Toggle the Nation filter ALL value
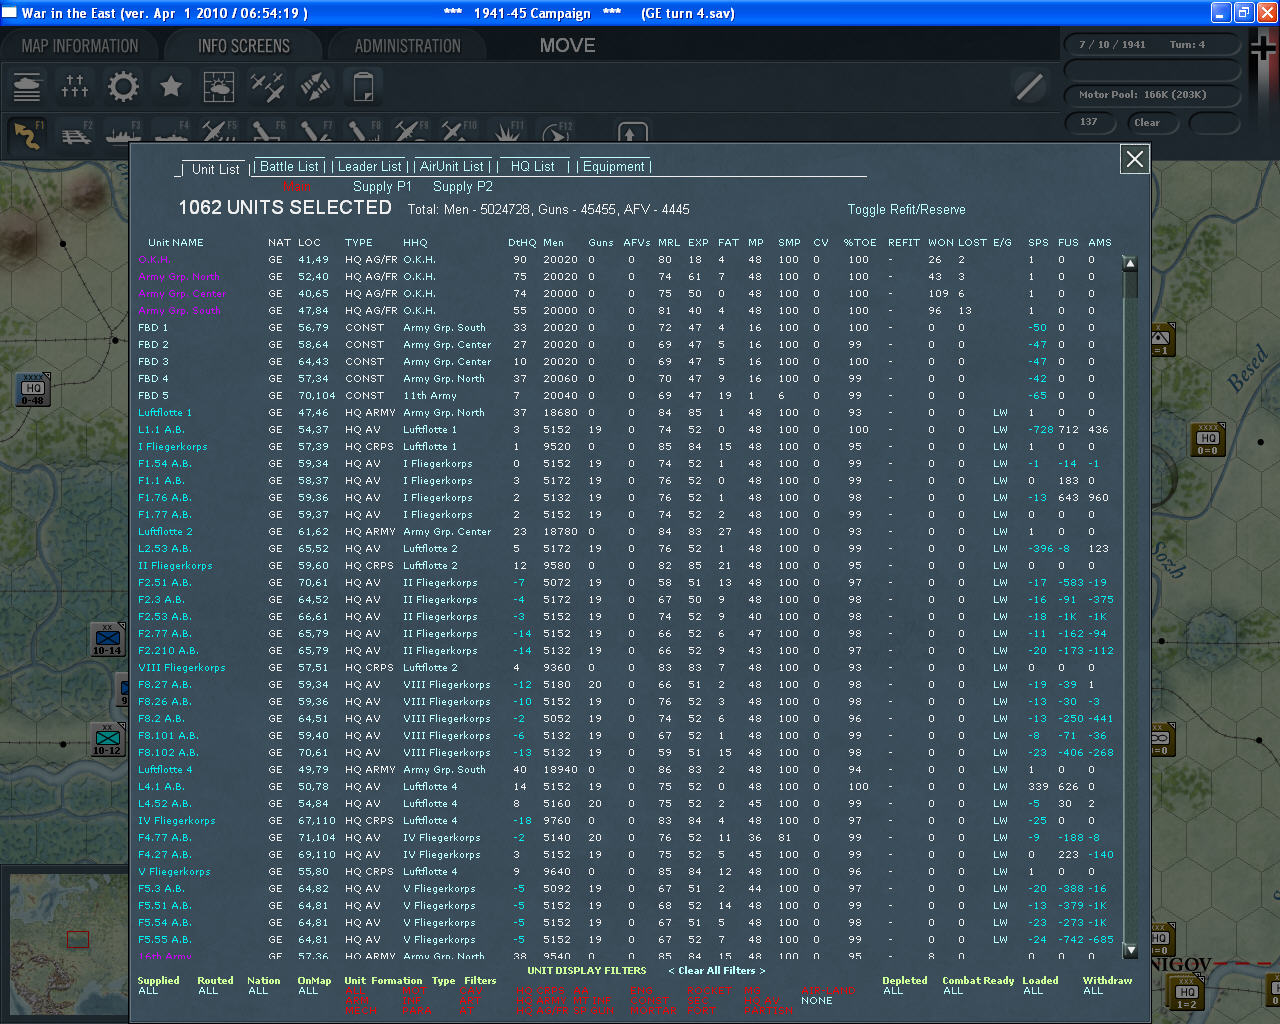This screenshot has height=1024, width=1280. (x=258, y=991)
